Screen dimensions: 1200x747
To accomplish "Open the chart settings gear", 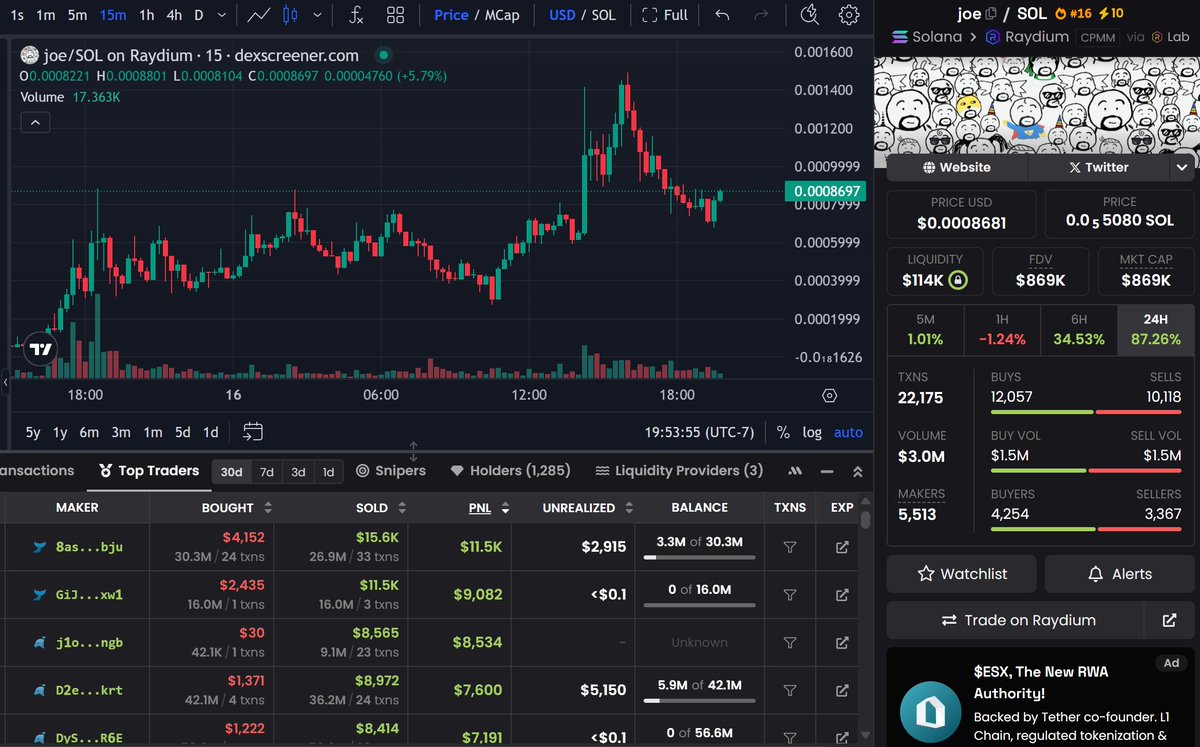I will [849, 15].
